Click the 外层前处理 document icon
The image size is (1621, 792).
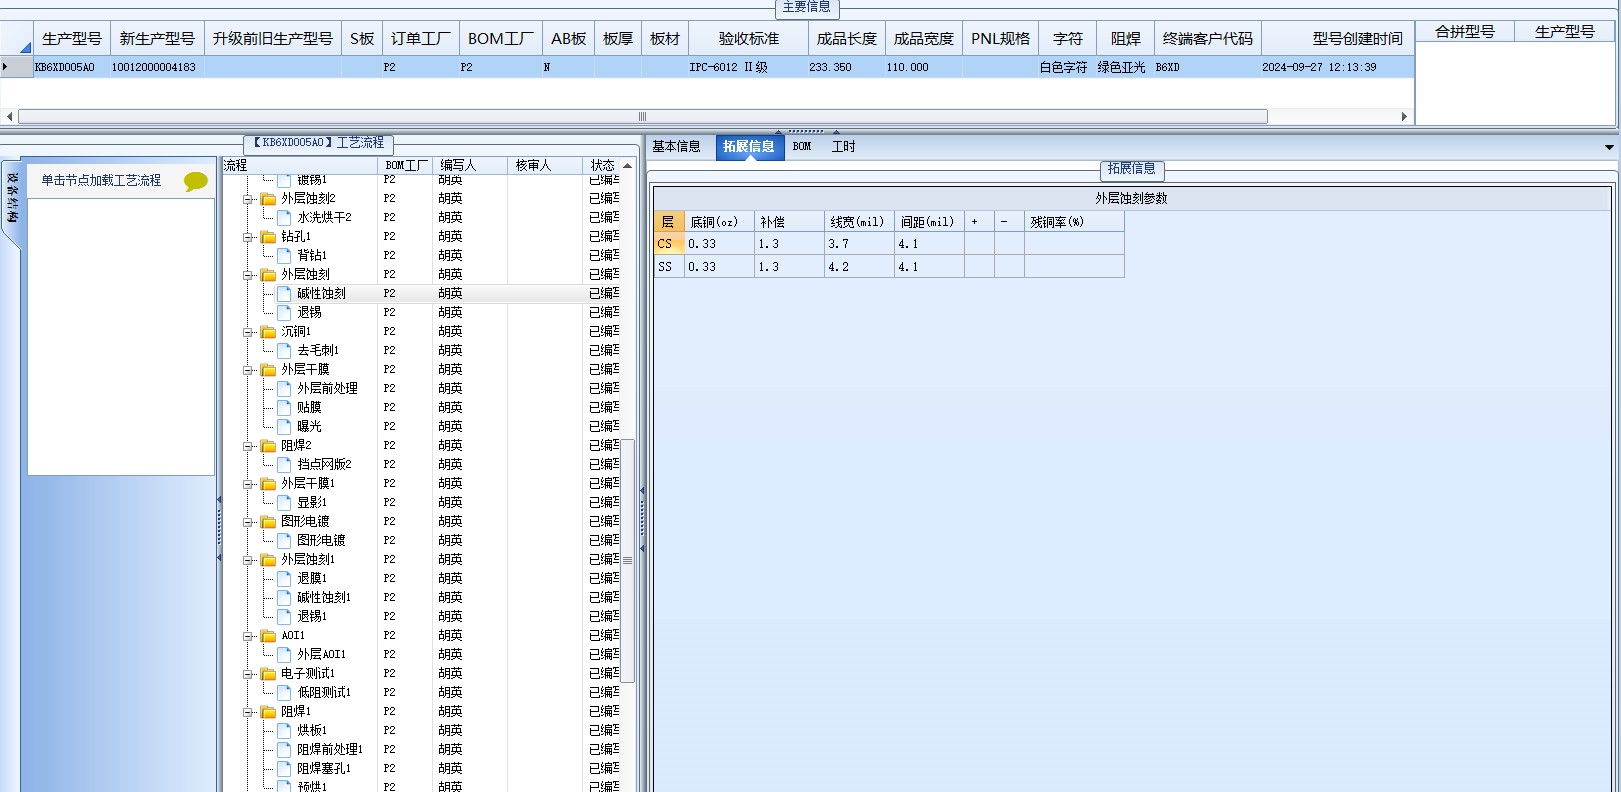pos(284,388)
